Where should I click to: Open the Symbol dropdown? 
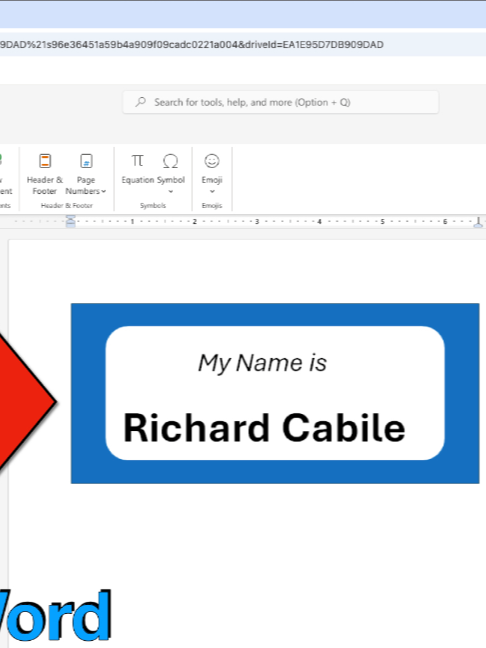click(x=170, y=174)
